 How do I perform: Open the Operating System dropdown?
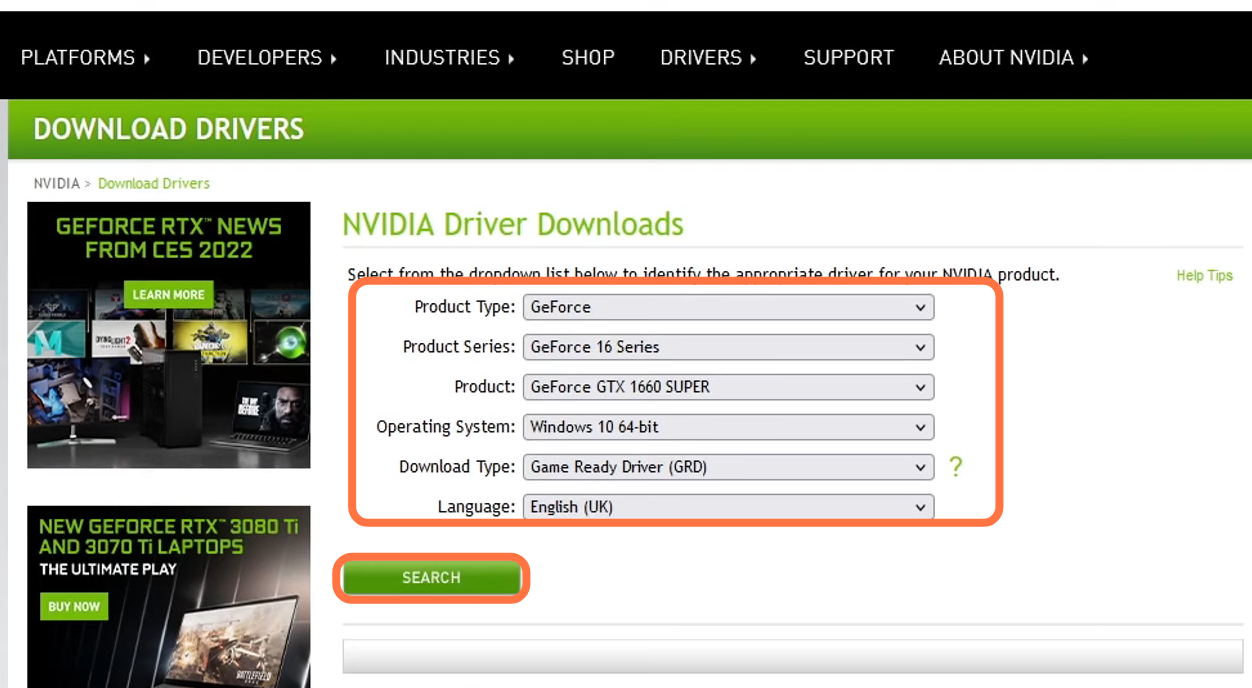728,427
